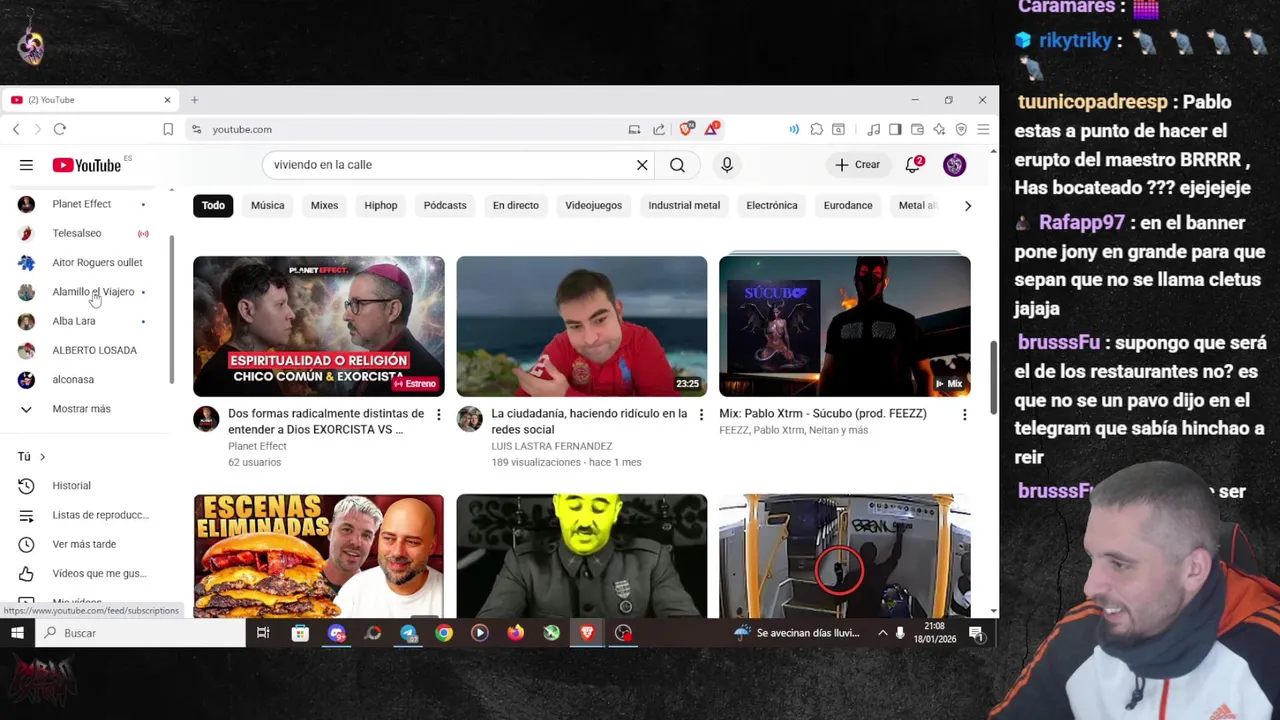Image resolution: width=1280 pixels, height=720 pixels.
Task: Open Historial in the sidebar
Action: [82, 486]
